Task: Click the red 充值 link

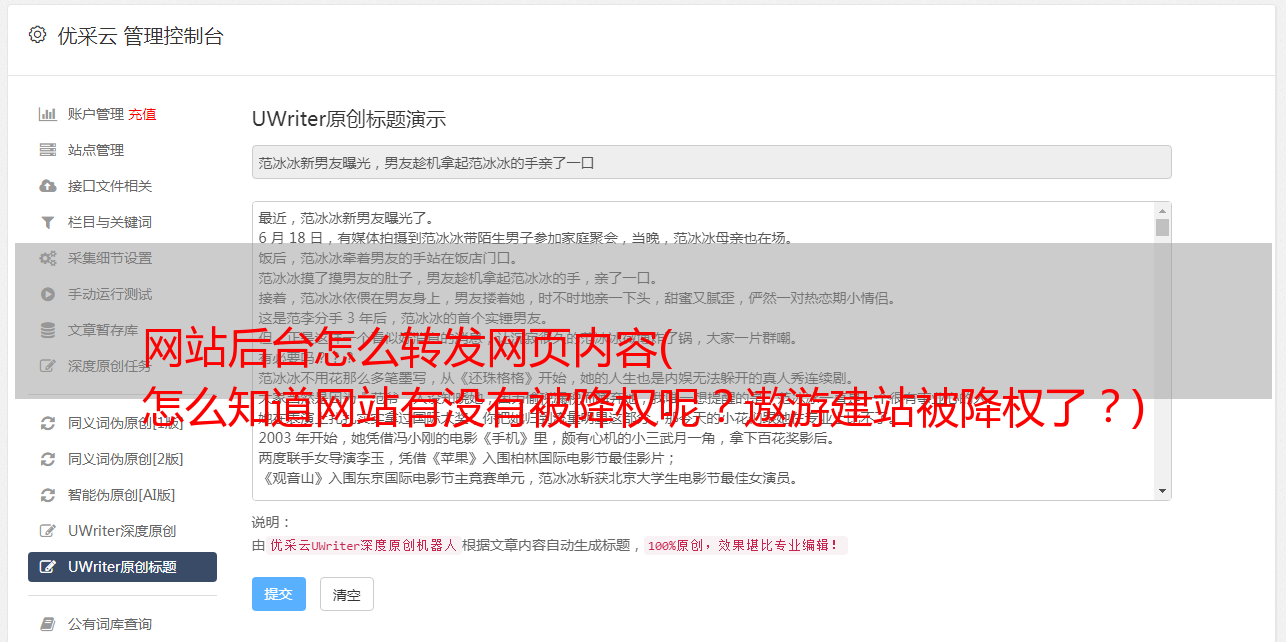Action: point(142,114)
